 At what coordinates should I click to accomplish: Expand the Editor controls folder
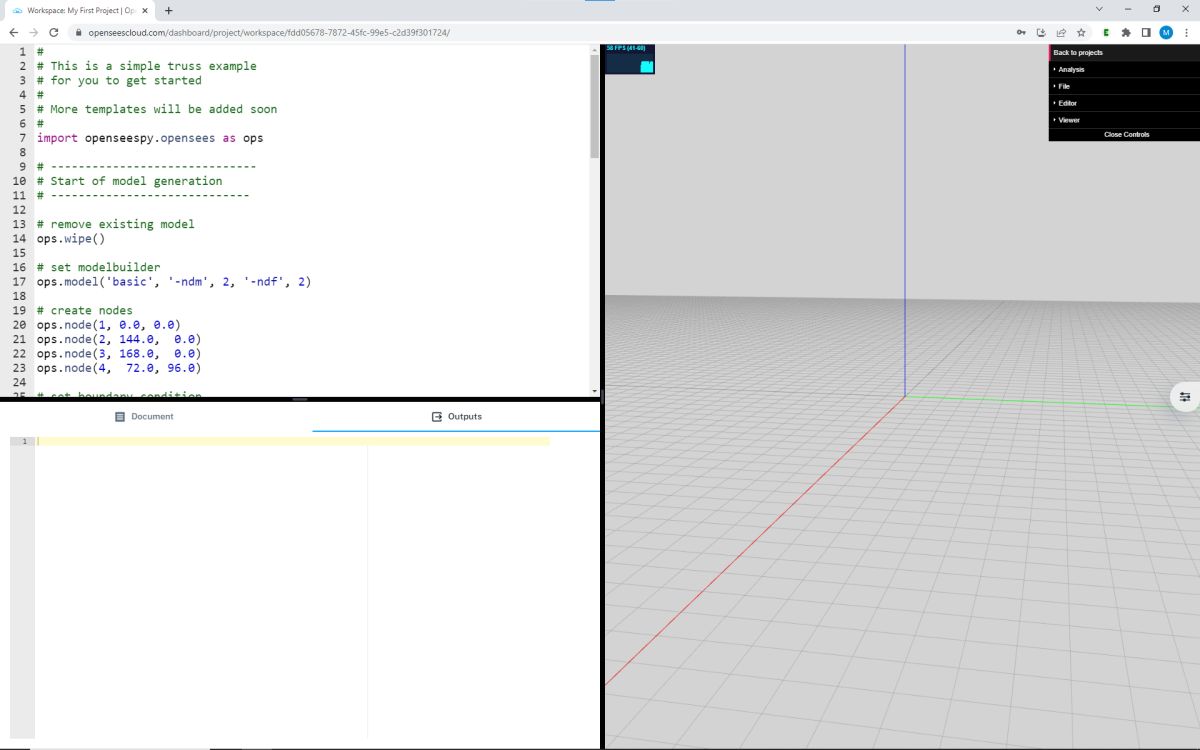click(1124, 103)
